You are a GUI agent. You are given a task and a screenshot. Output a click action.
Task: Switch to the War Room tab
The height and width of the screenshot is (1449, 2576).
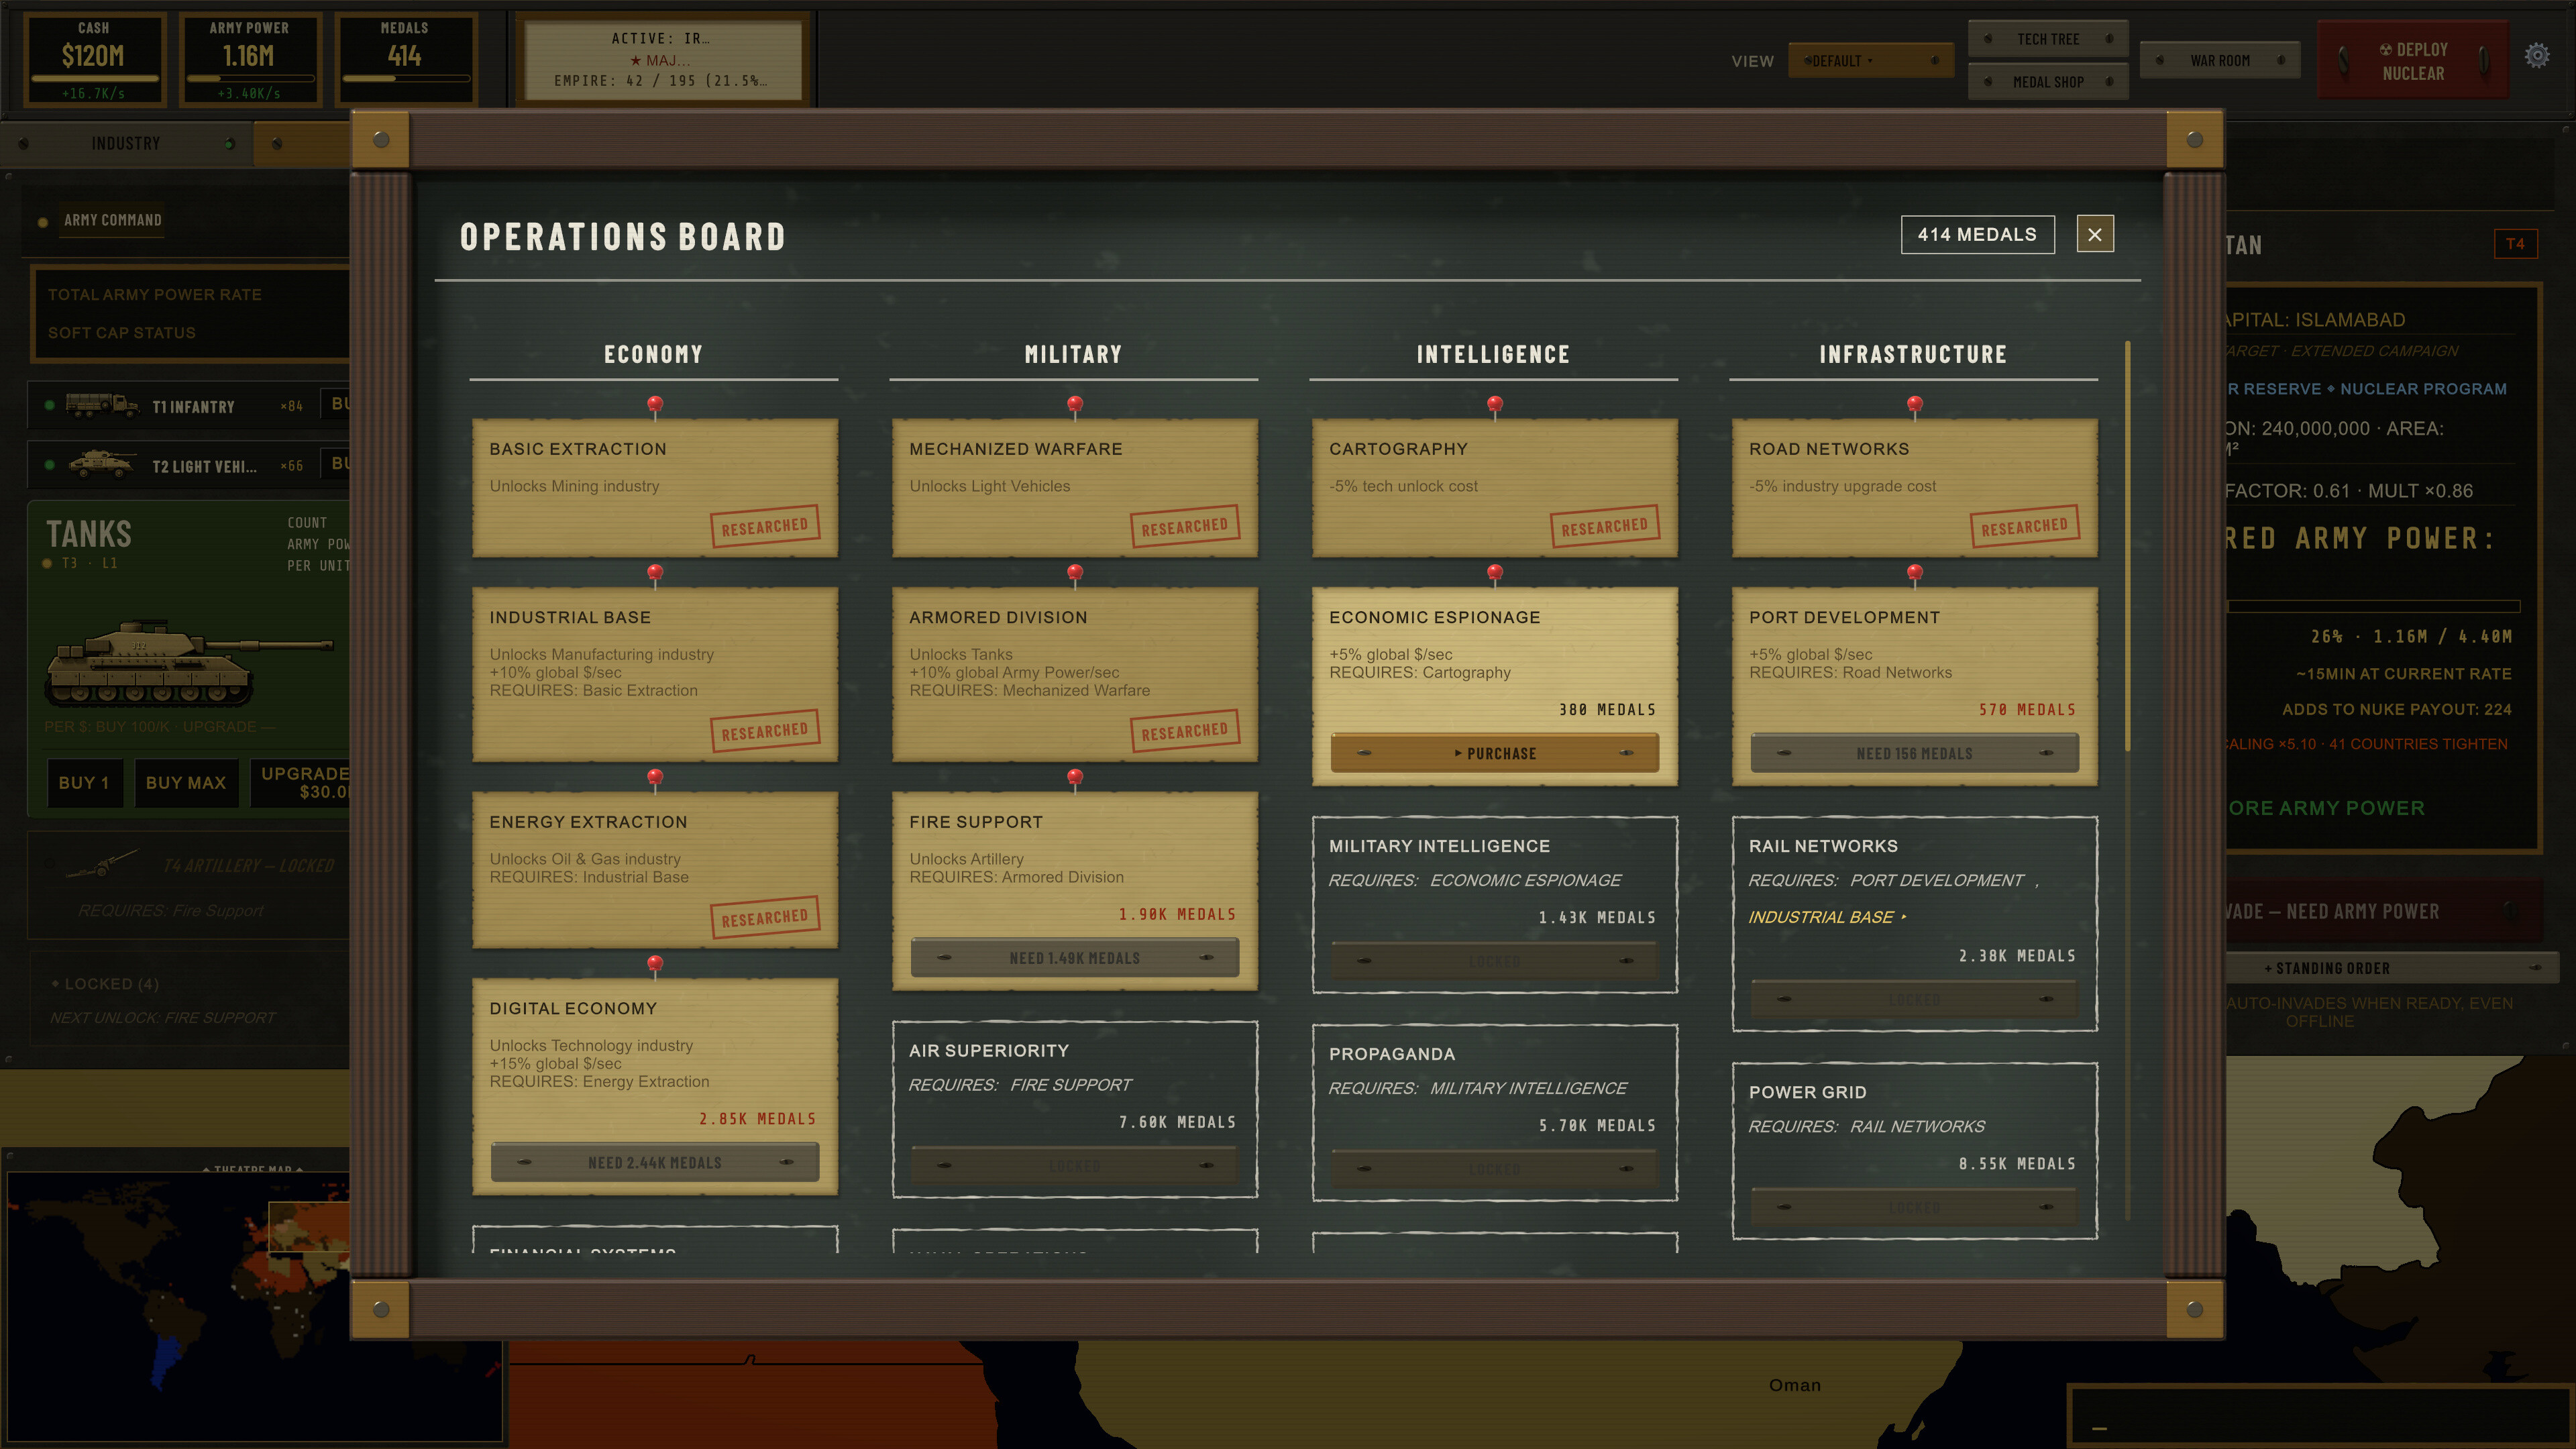[2220, 61]
